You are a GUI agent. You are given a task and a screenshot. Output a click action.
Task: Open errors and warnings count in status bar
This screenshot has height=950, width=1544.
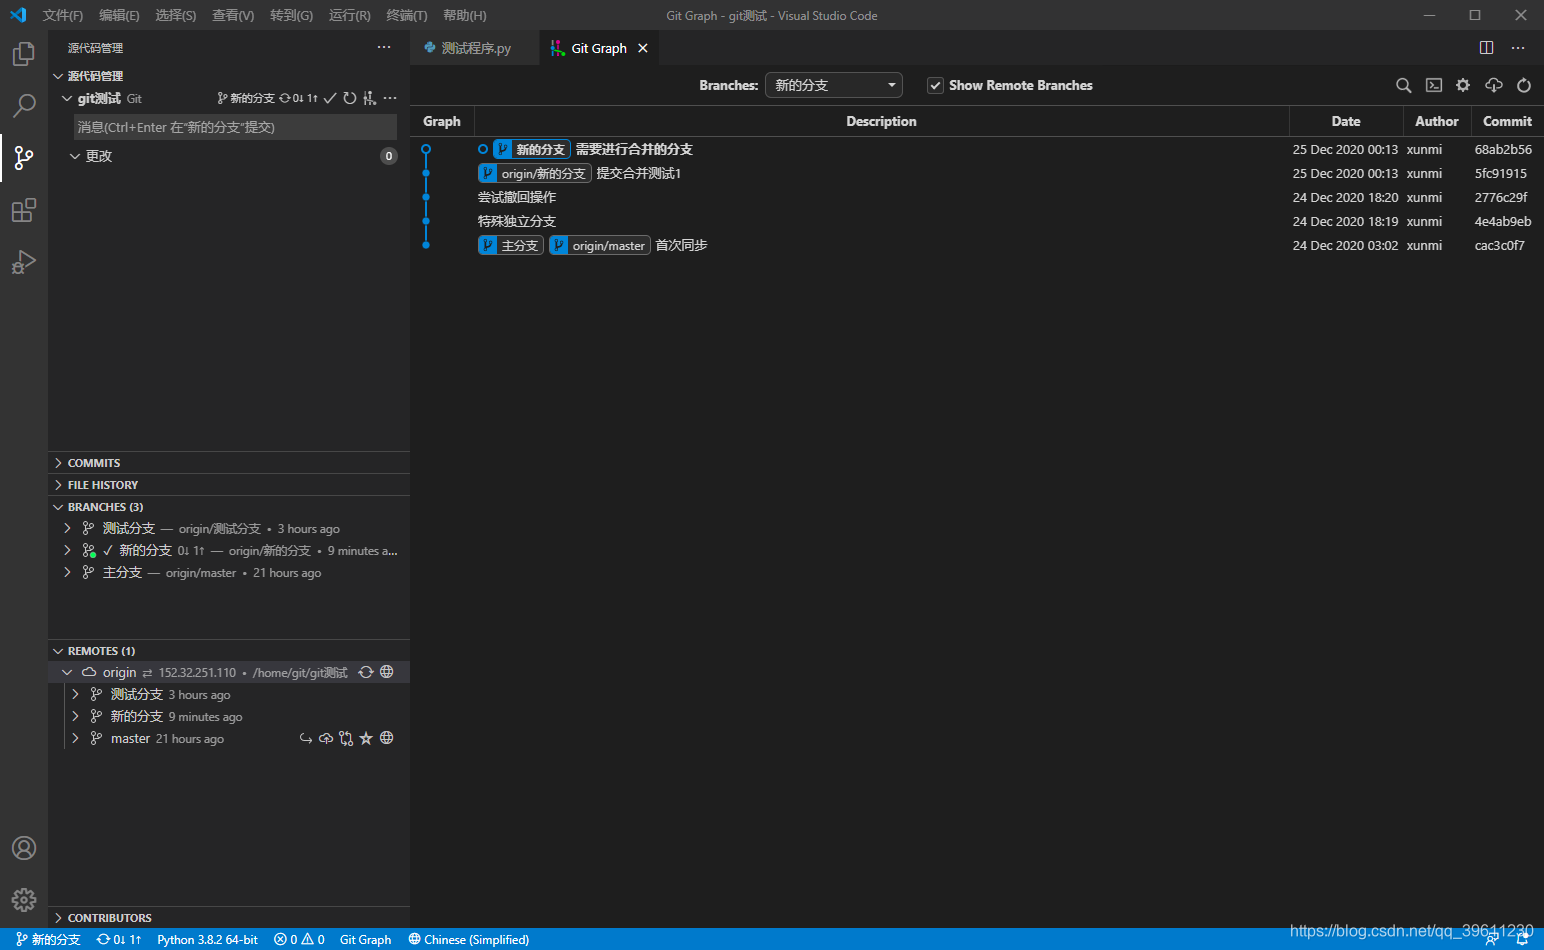(299, 939)
